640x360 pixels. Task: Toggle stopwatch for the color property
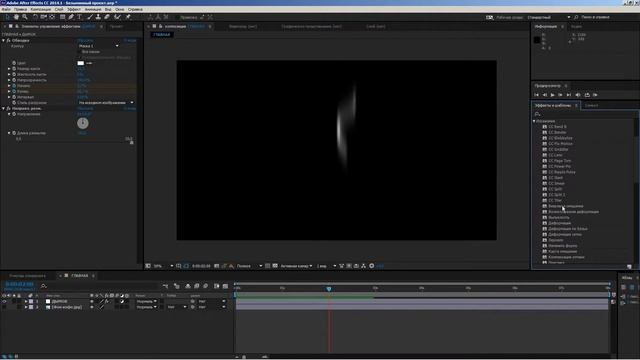(14, 63)
